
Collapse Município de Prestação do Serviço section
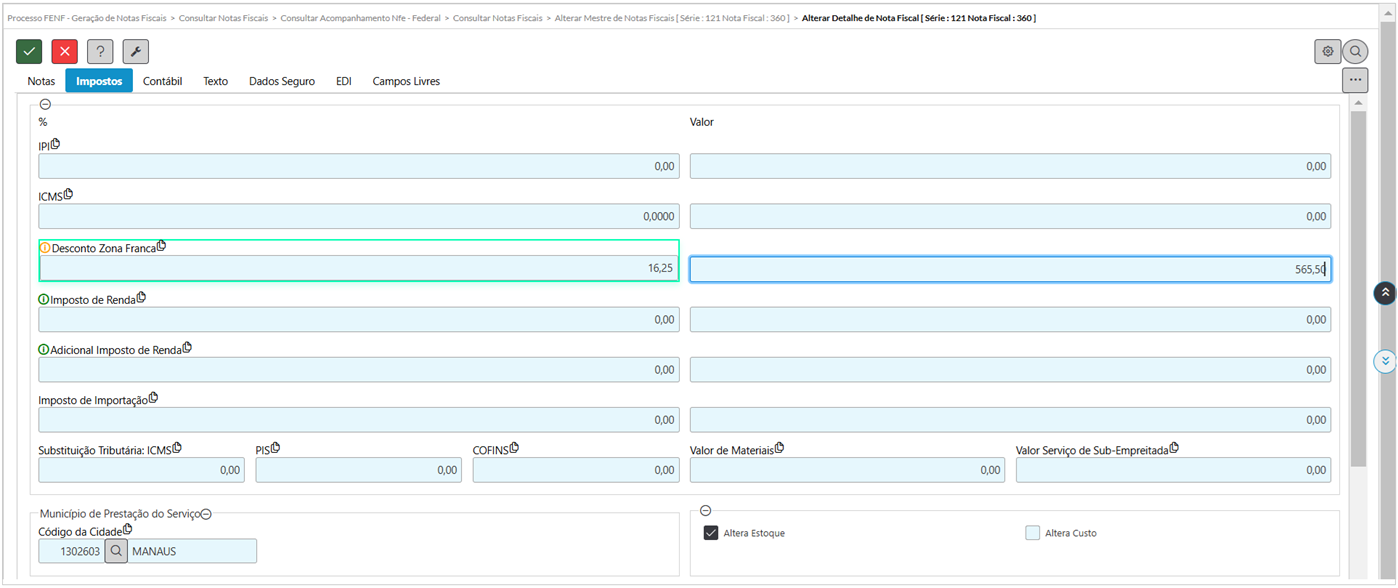[x=206, y=513]
